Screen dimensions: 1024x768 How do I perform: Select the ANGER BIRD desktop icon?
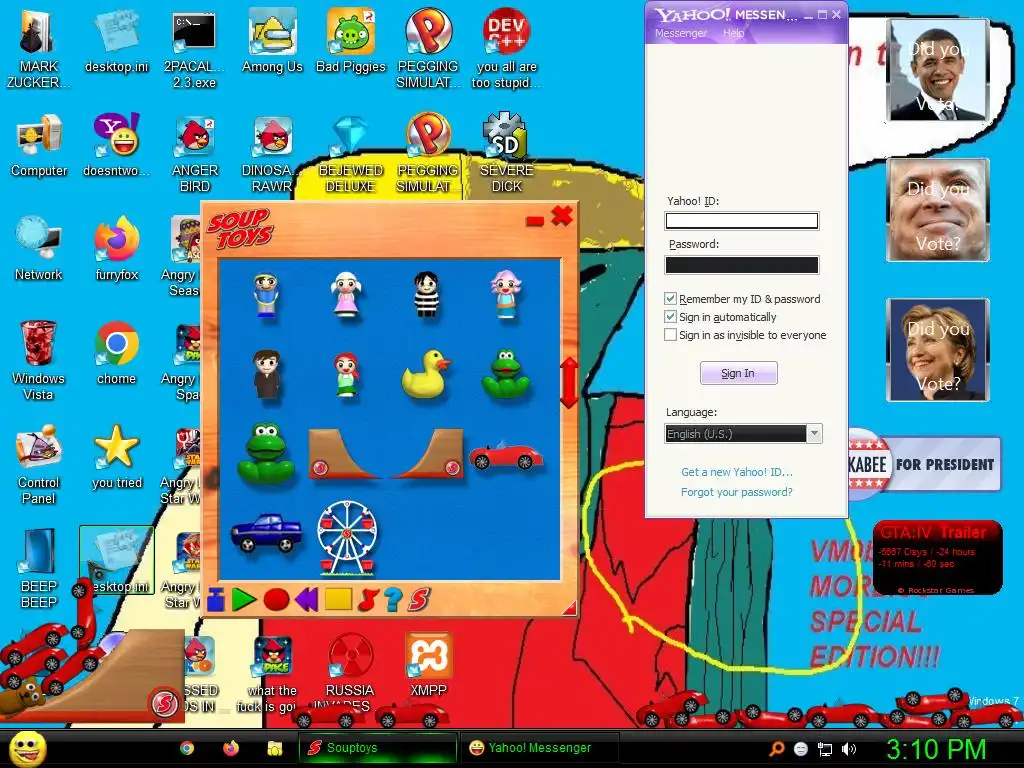195,153
